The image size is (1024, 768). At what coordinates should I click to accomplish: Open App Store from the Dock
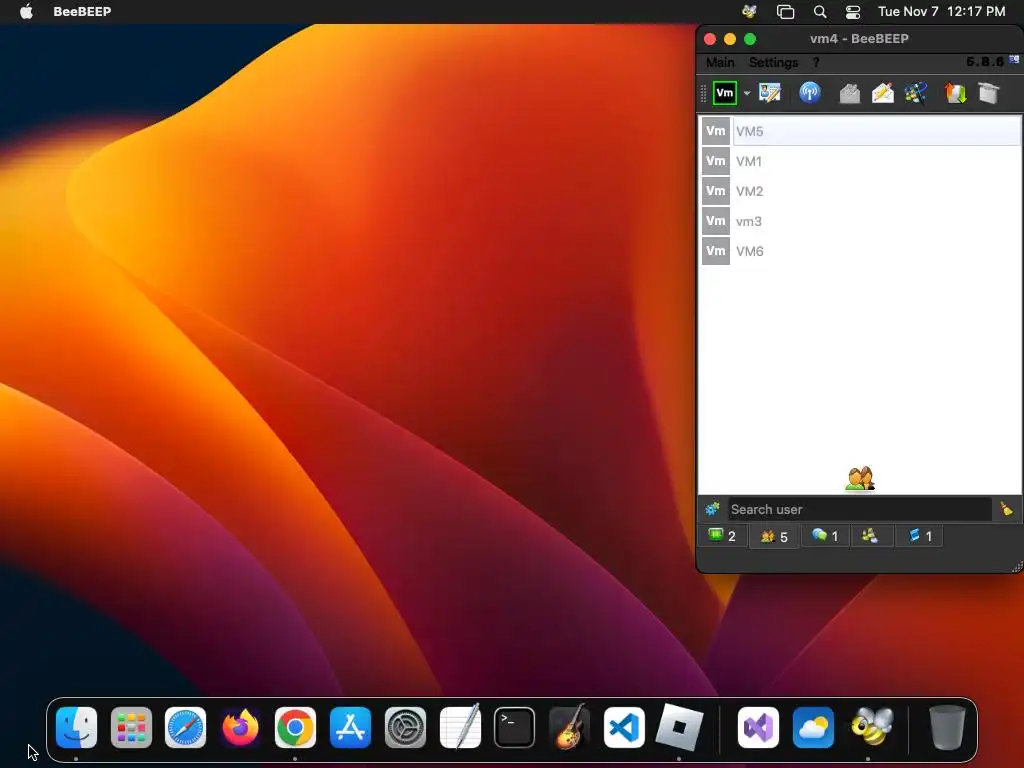pyautogui.click(x=350, y=727)
